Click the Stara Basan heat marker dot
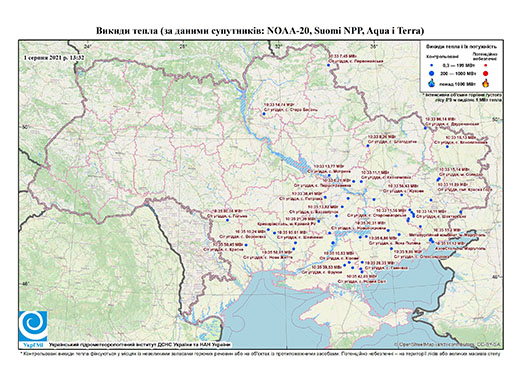This screenshot has width=520, height=368. tap(264, 114)
